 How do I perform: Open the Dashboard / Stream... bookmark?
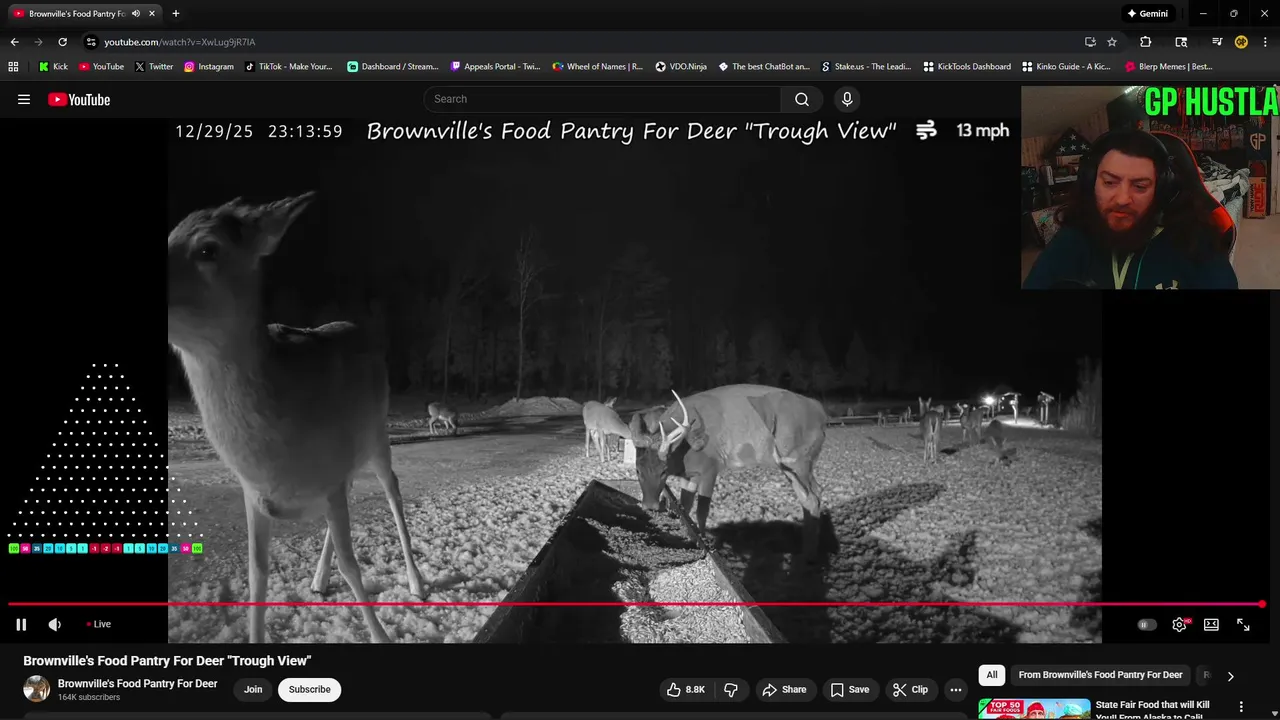[x=392, y=67]
